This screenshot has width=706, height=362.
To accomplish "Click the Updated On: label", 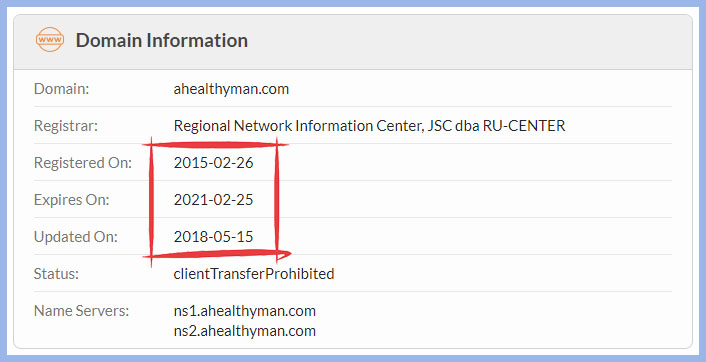I will [x=76, y=236].
